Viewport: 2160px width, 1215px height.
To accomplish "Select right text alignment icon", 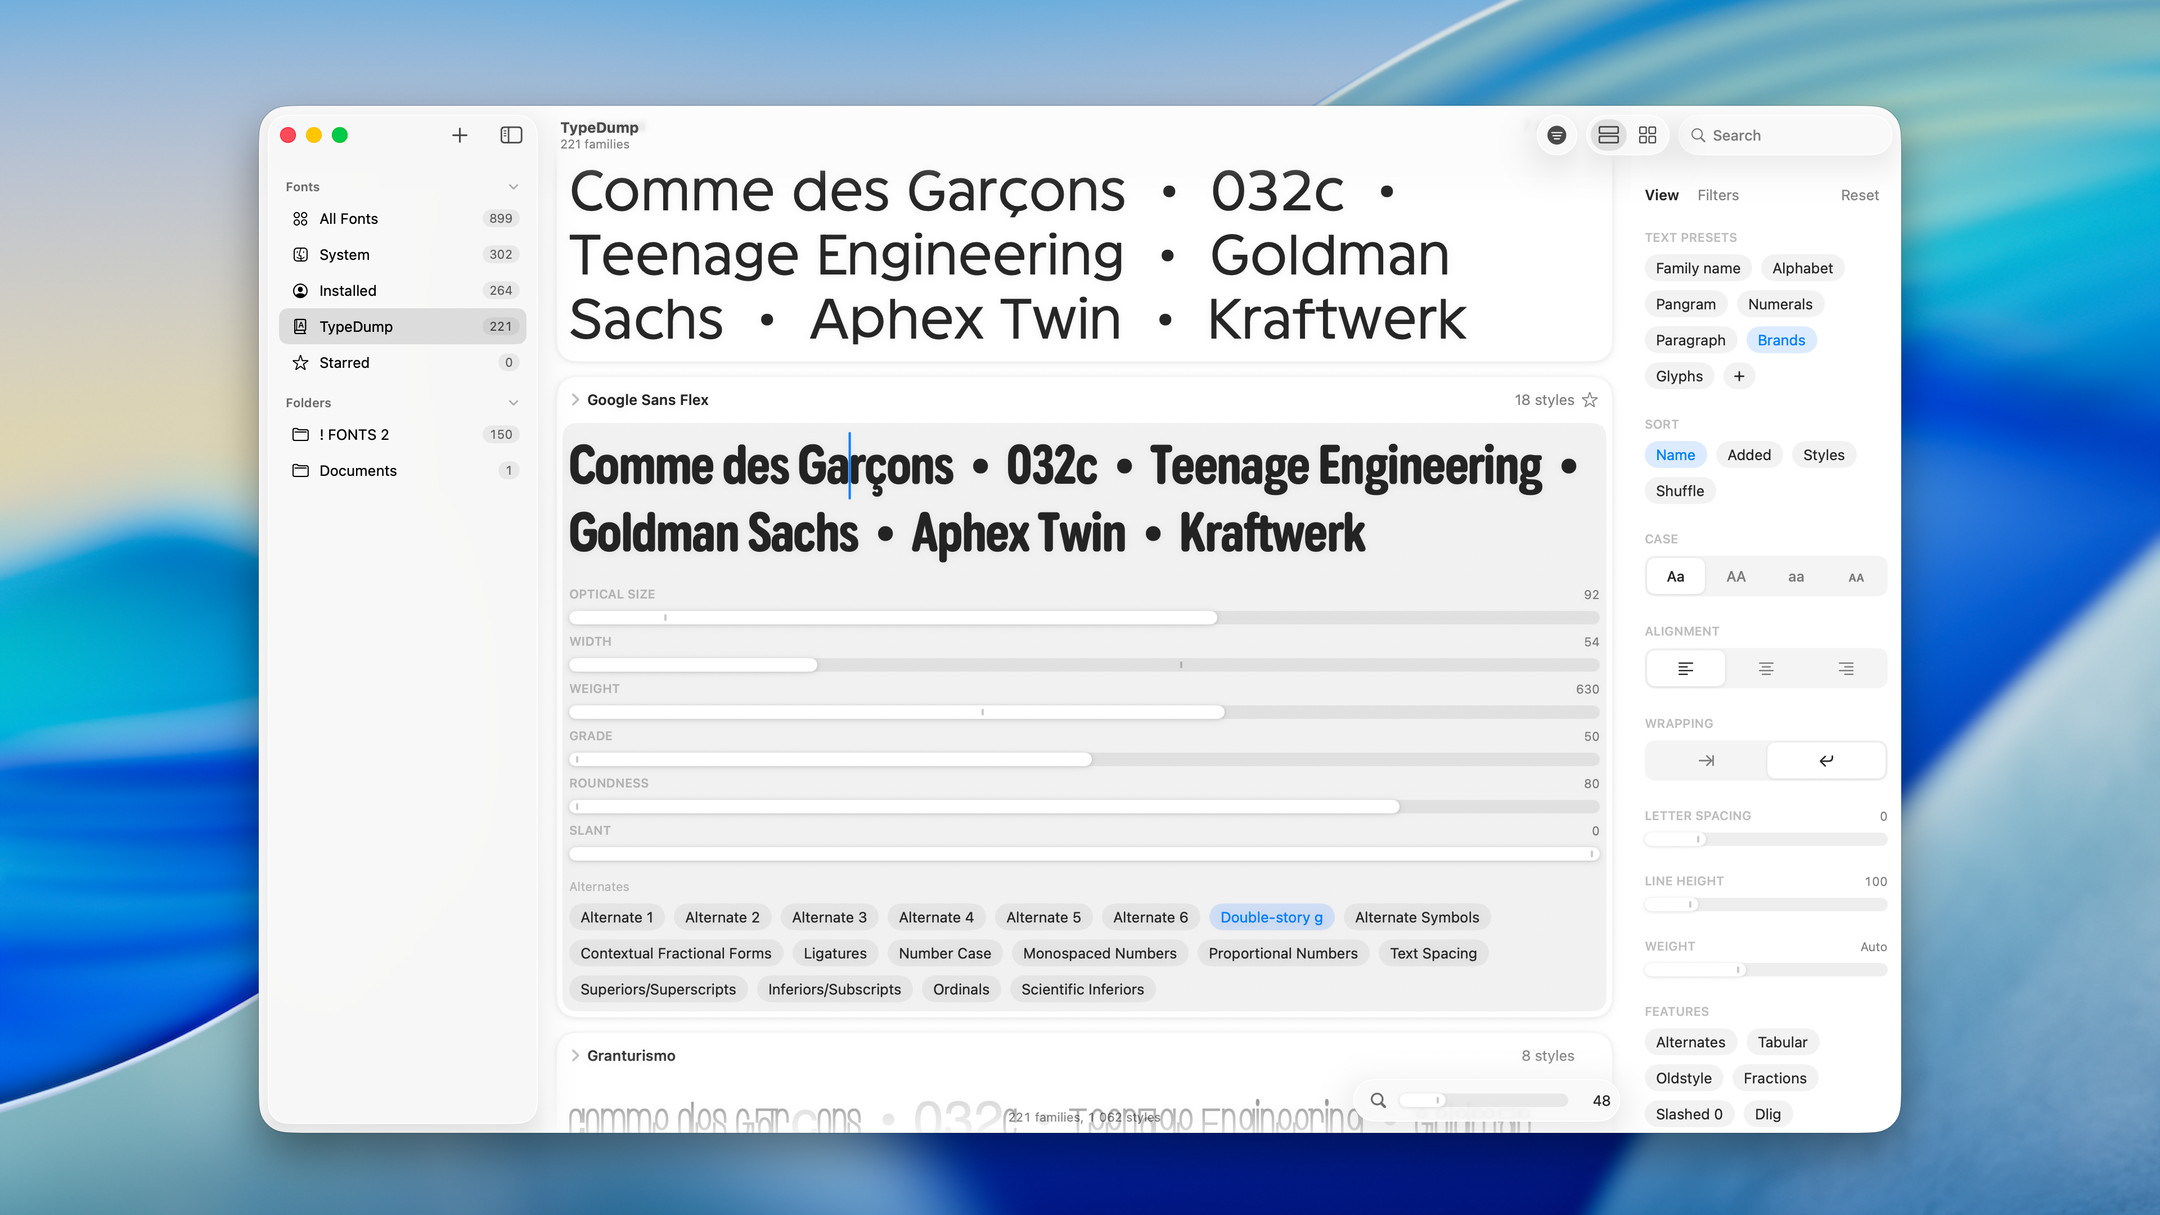I will coord(1846,668).
